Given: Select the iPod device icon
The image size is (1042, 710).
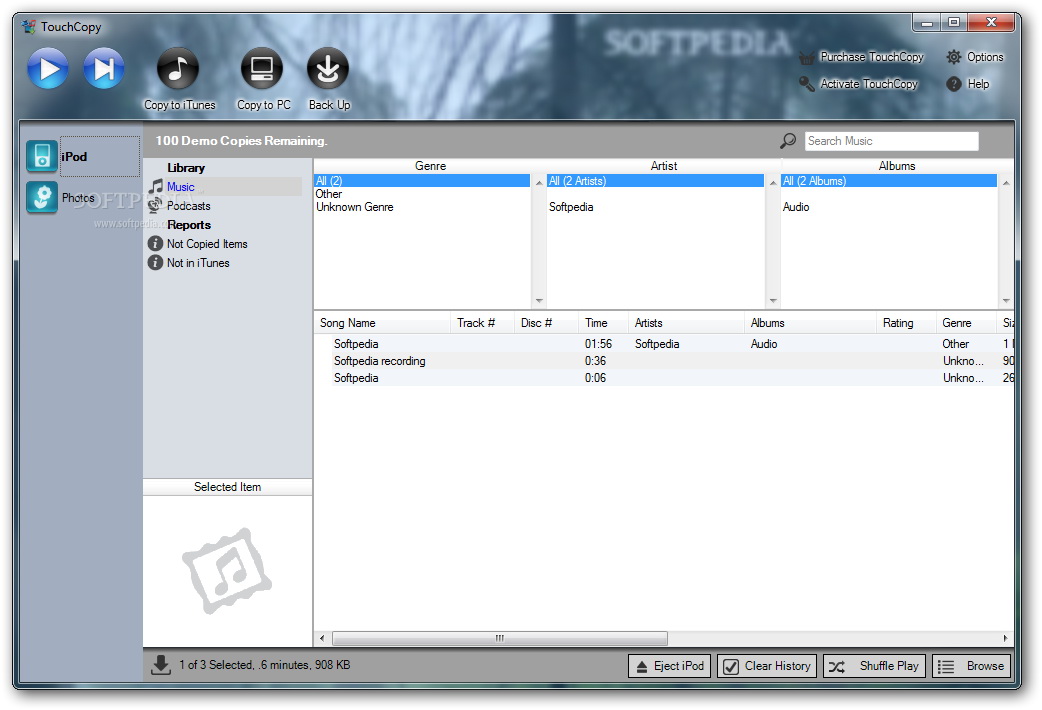Looking at the screenshot, I should tap(42, 156).
